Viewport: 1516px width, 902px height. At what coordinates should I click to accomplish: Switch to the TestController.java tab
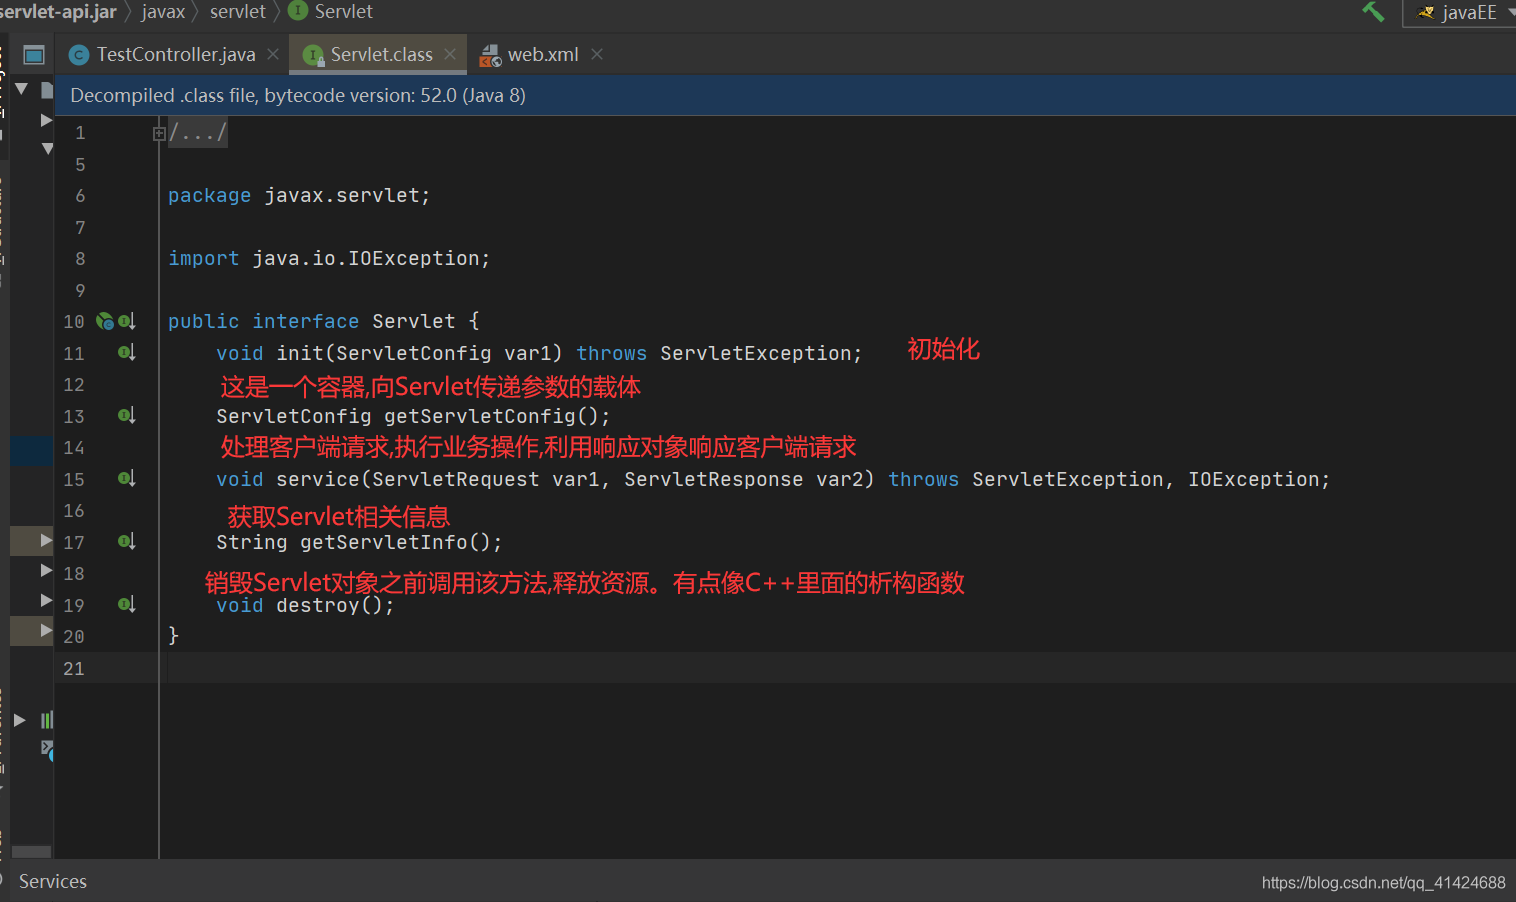pos(163,55)
